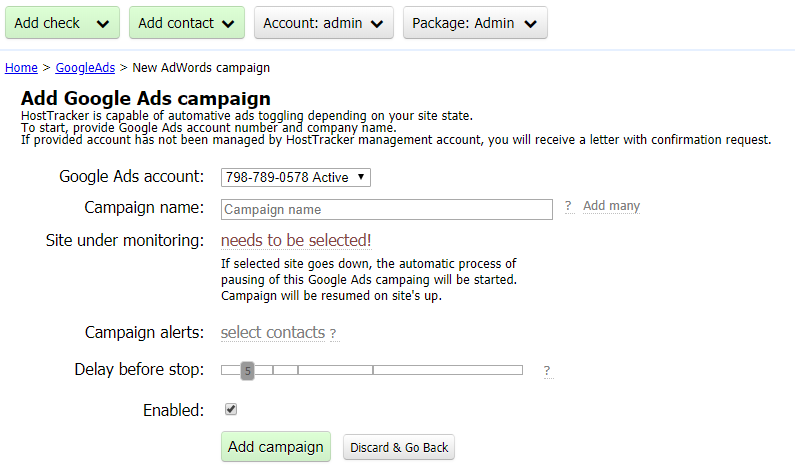807x474 pixels.
Task: Click the help icon next to select contacts
Action: point(333,333)
